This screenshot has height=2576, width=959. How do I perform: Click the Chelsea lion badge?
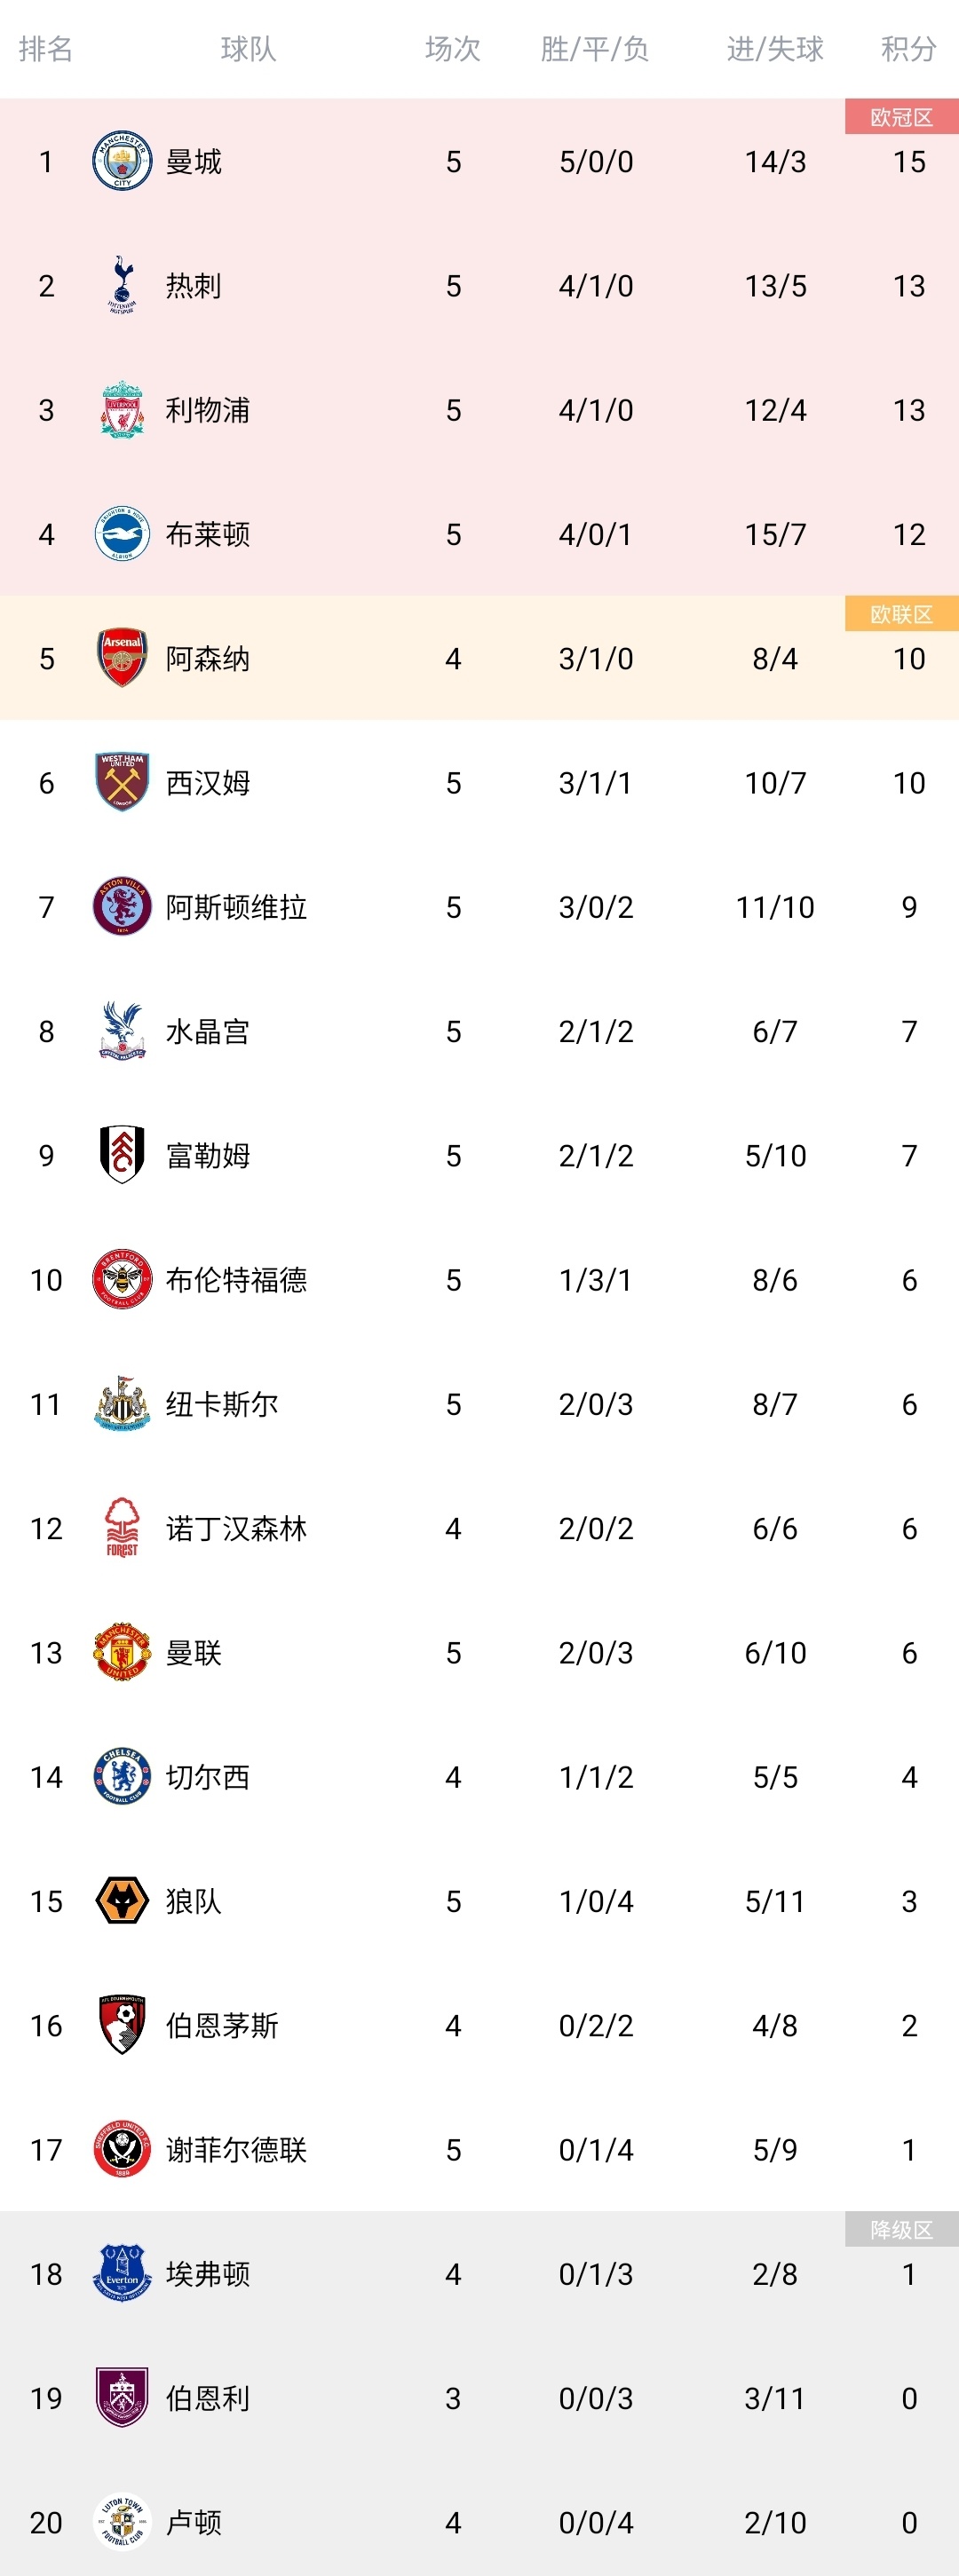tap(122, 1776)
